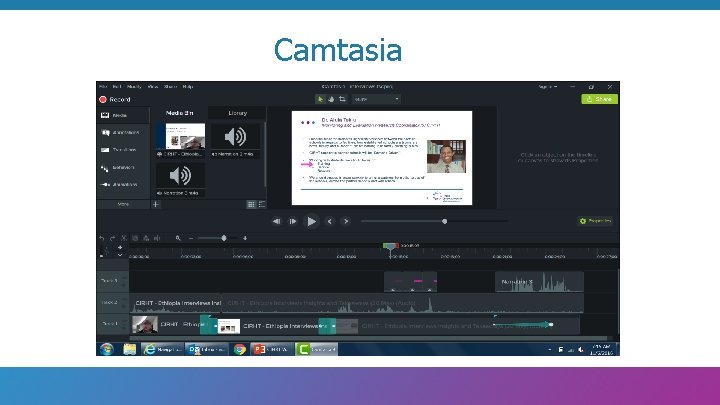Viewport: 720px width, 405px height.
Task: Open the View menu
Action: coord(153,86)
